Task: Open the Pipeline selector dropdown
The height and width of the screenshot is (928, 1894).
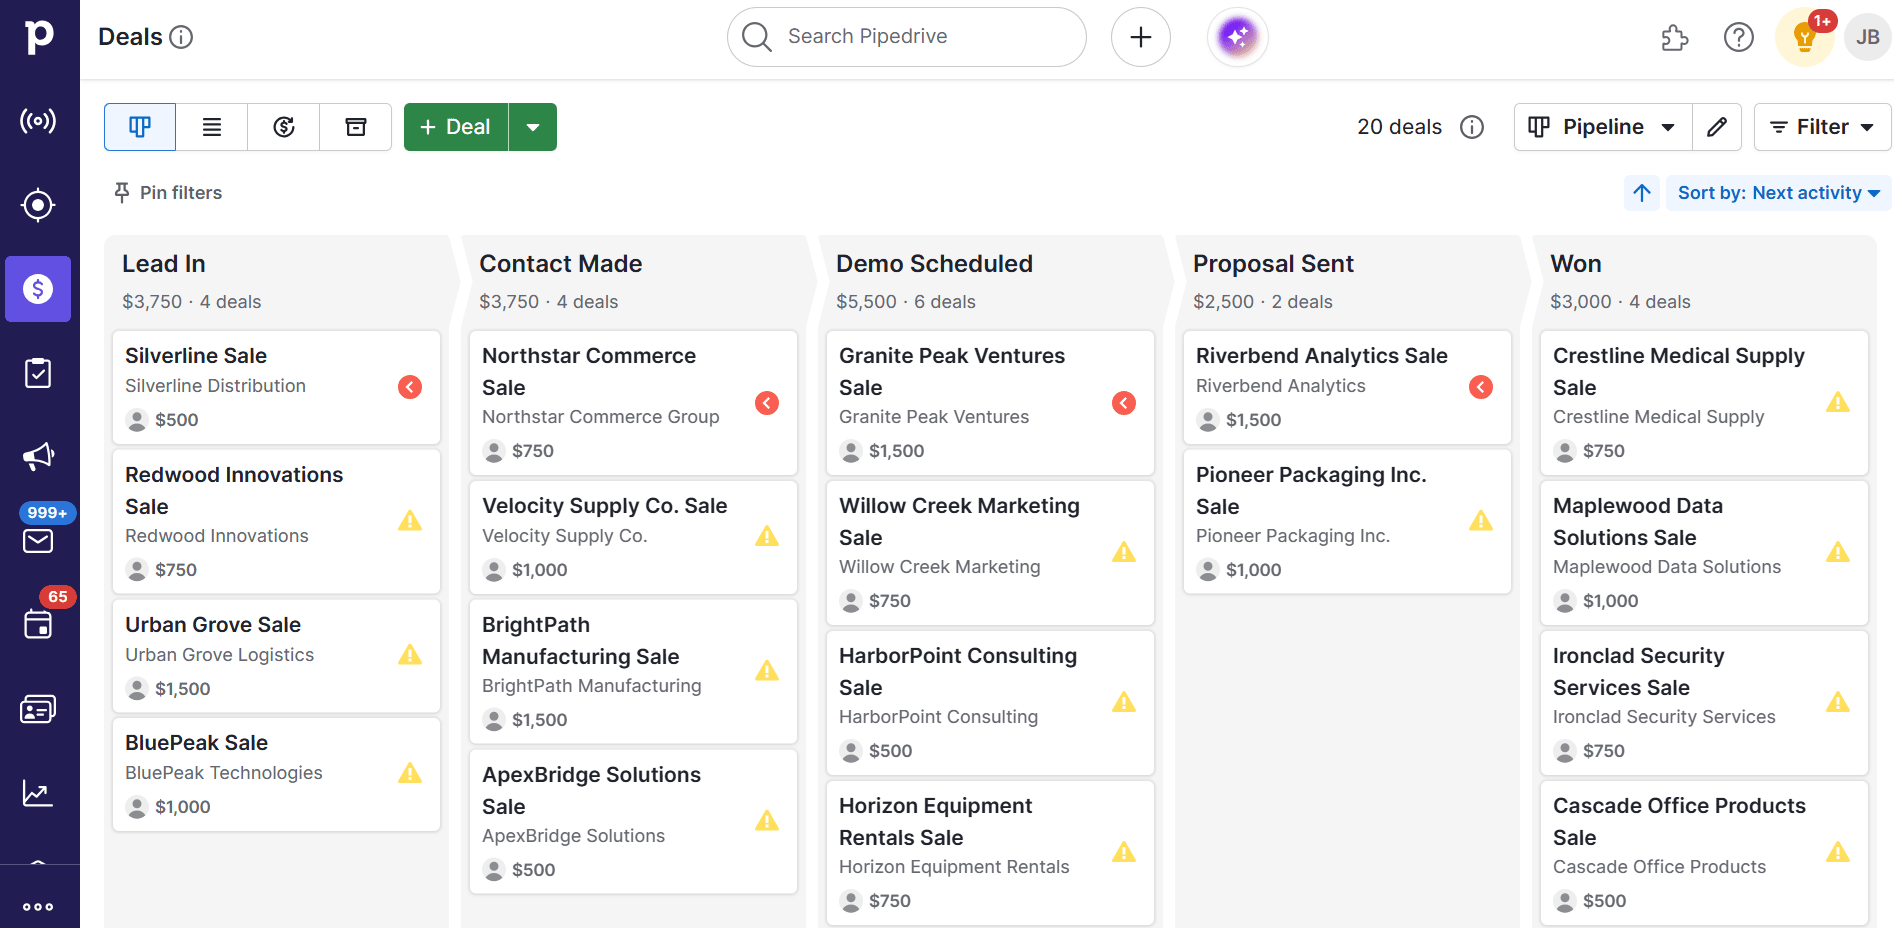Action: 1601,127
